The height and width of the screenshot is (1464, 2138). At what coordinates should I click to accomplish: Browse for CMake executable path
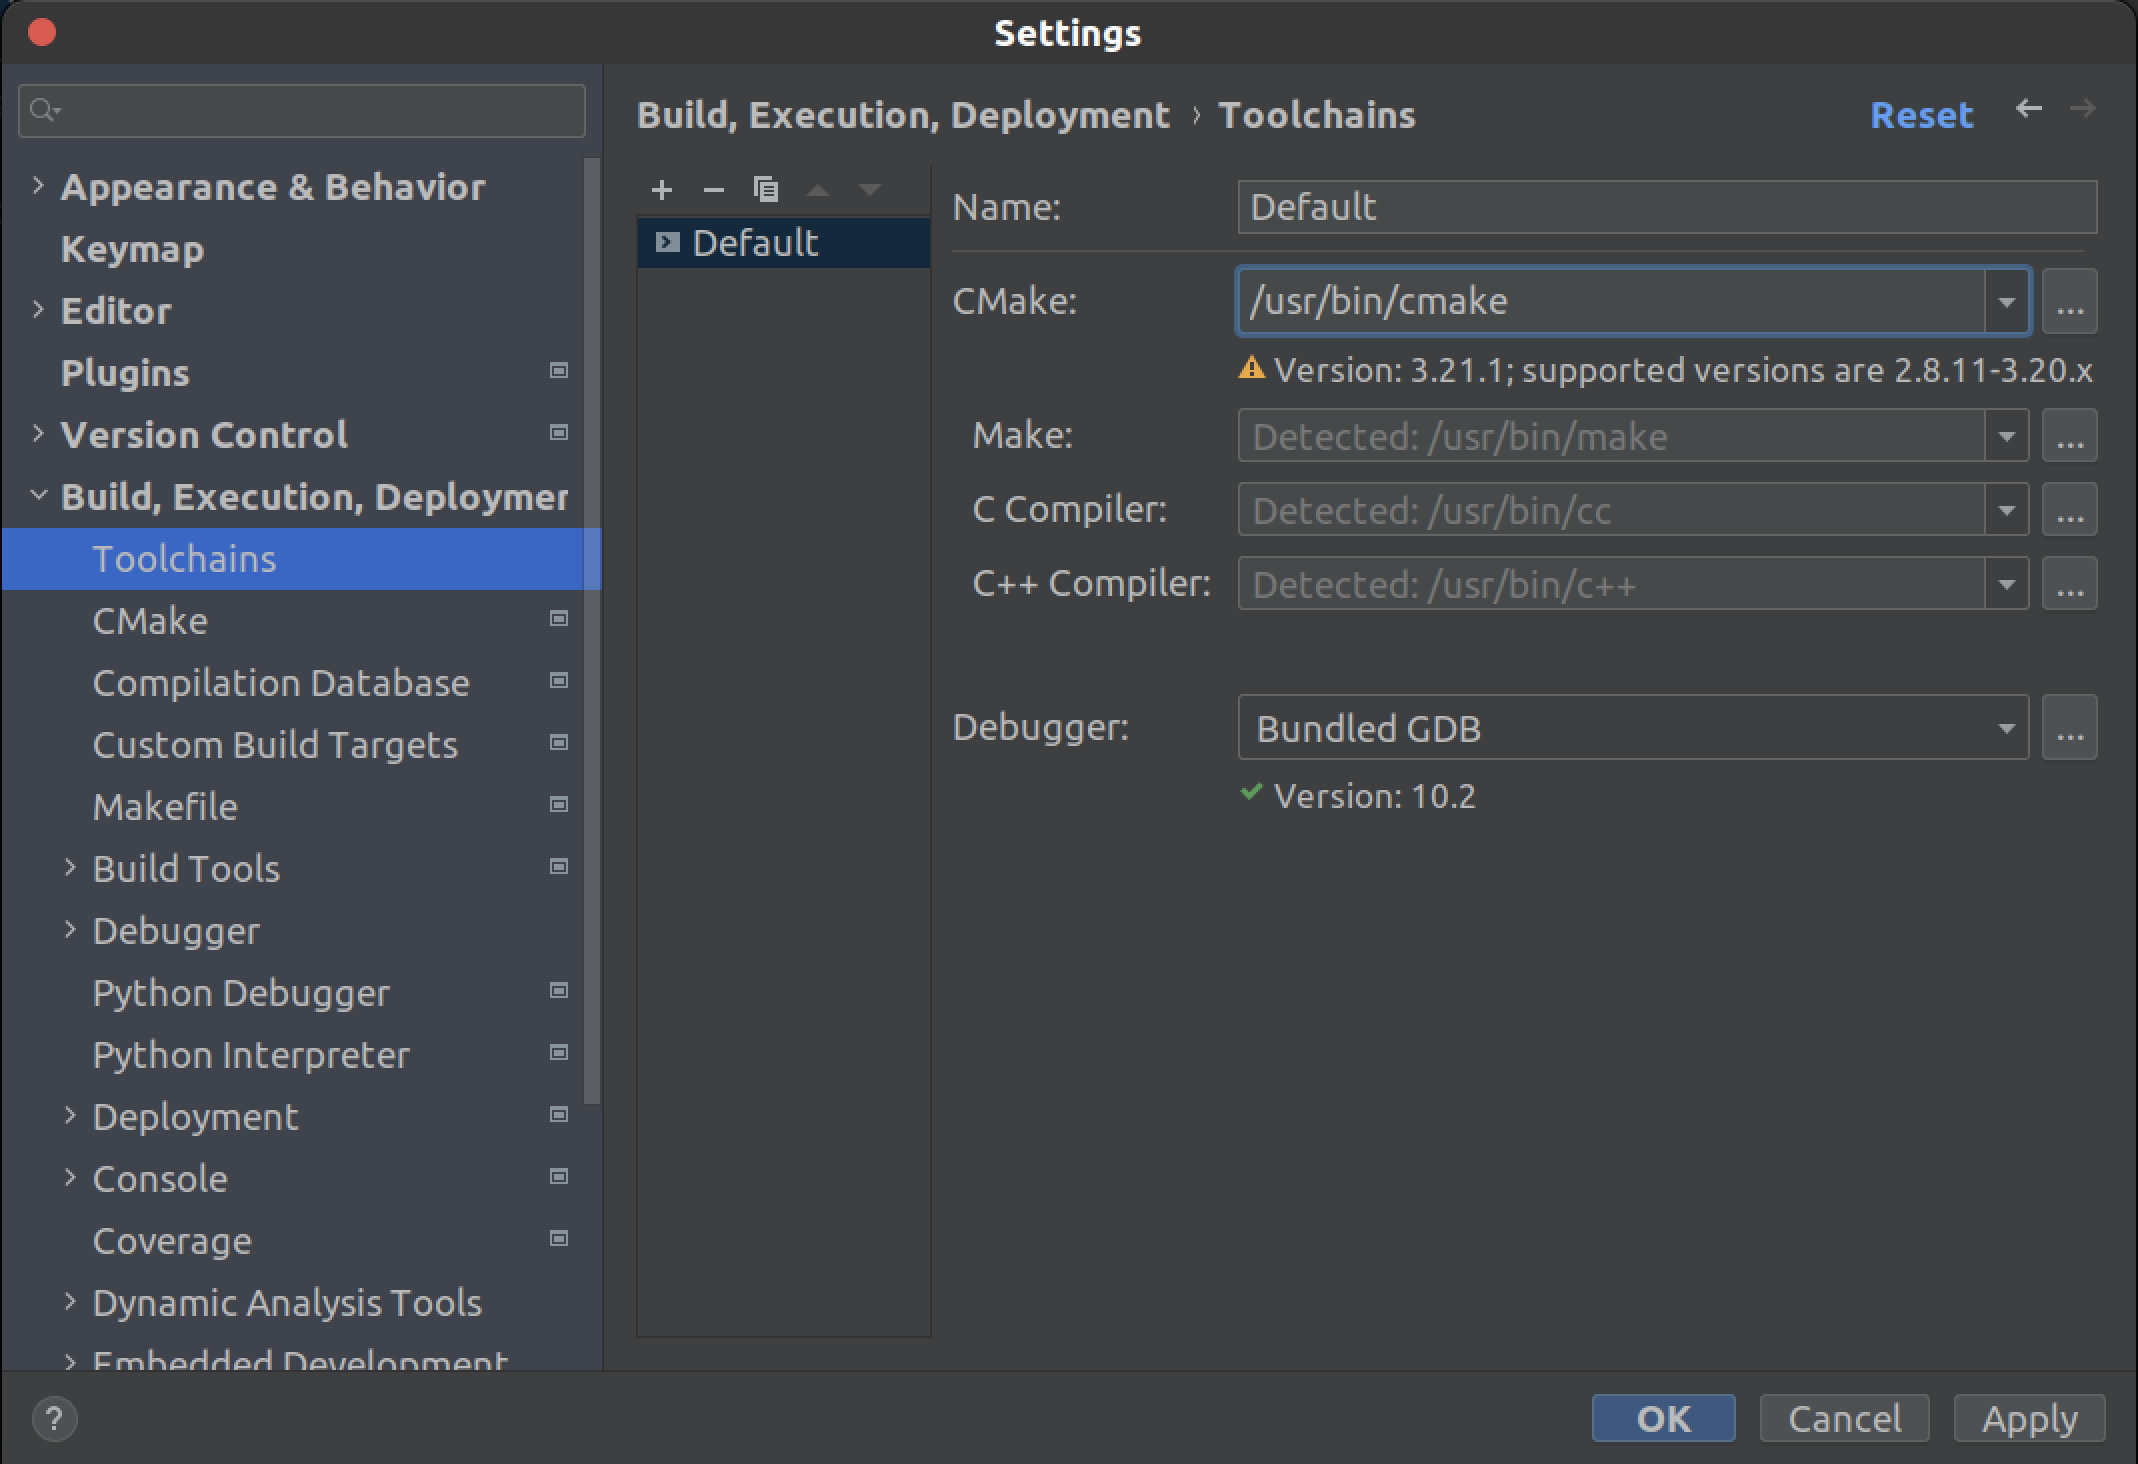[2068, 301]
